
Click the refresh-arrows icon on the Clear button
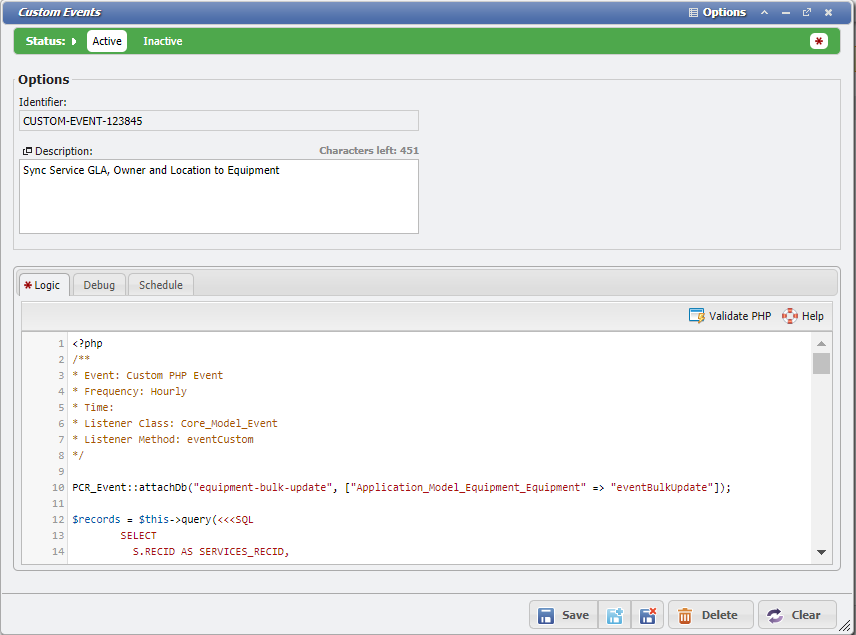775,615
